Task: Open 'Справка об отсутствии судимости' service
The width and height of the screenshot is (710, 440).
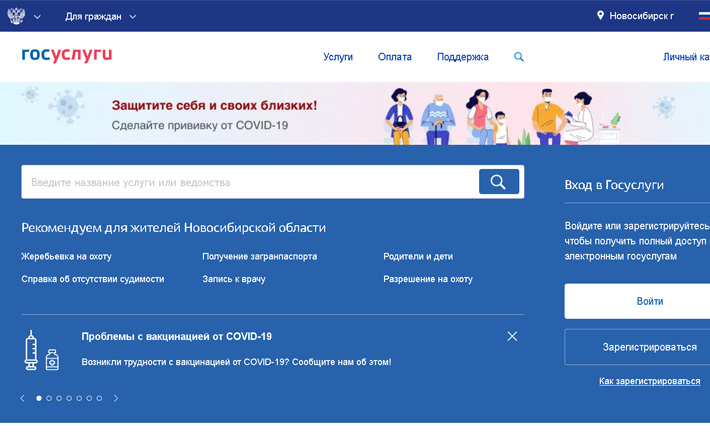Action: (93, 279)
